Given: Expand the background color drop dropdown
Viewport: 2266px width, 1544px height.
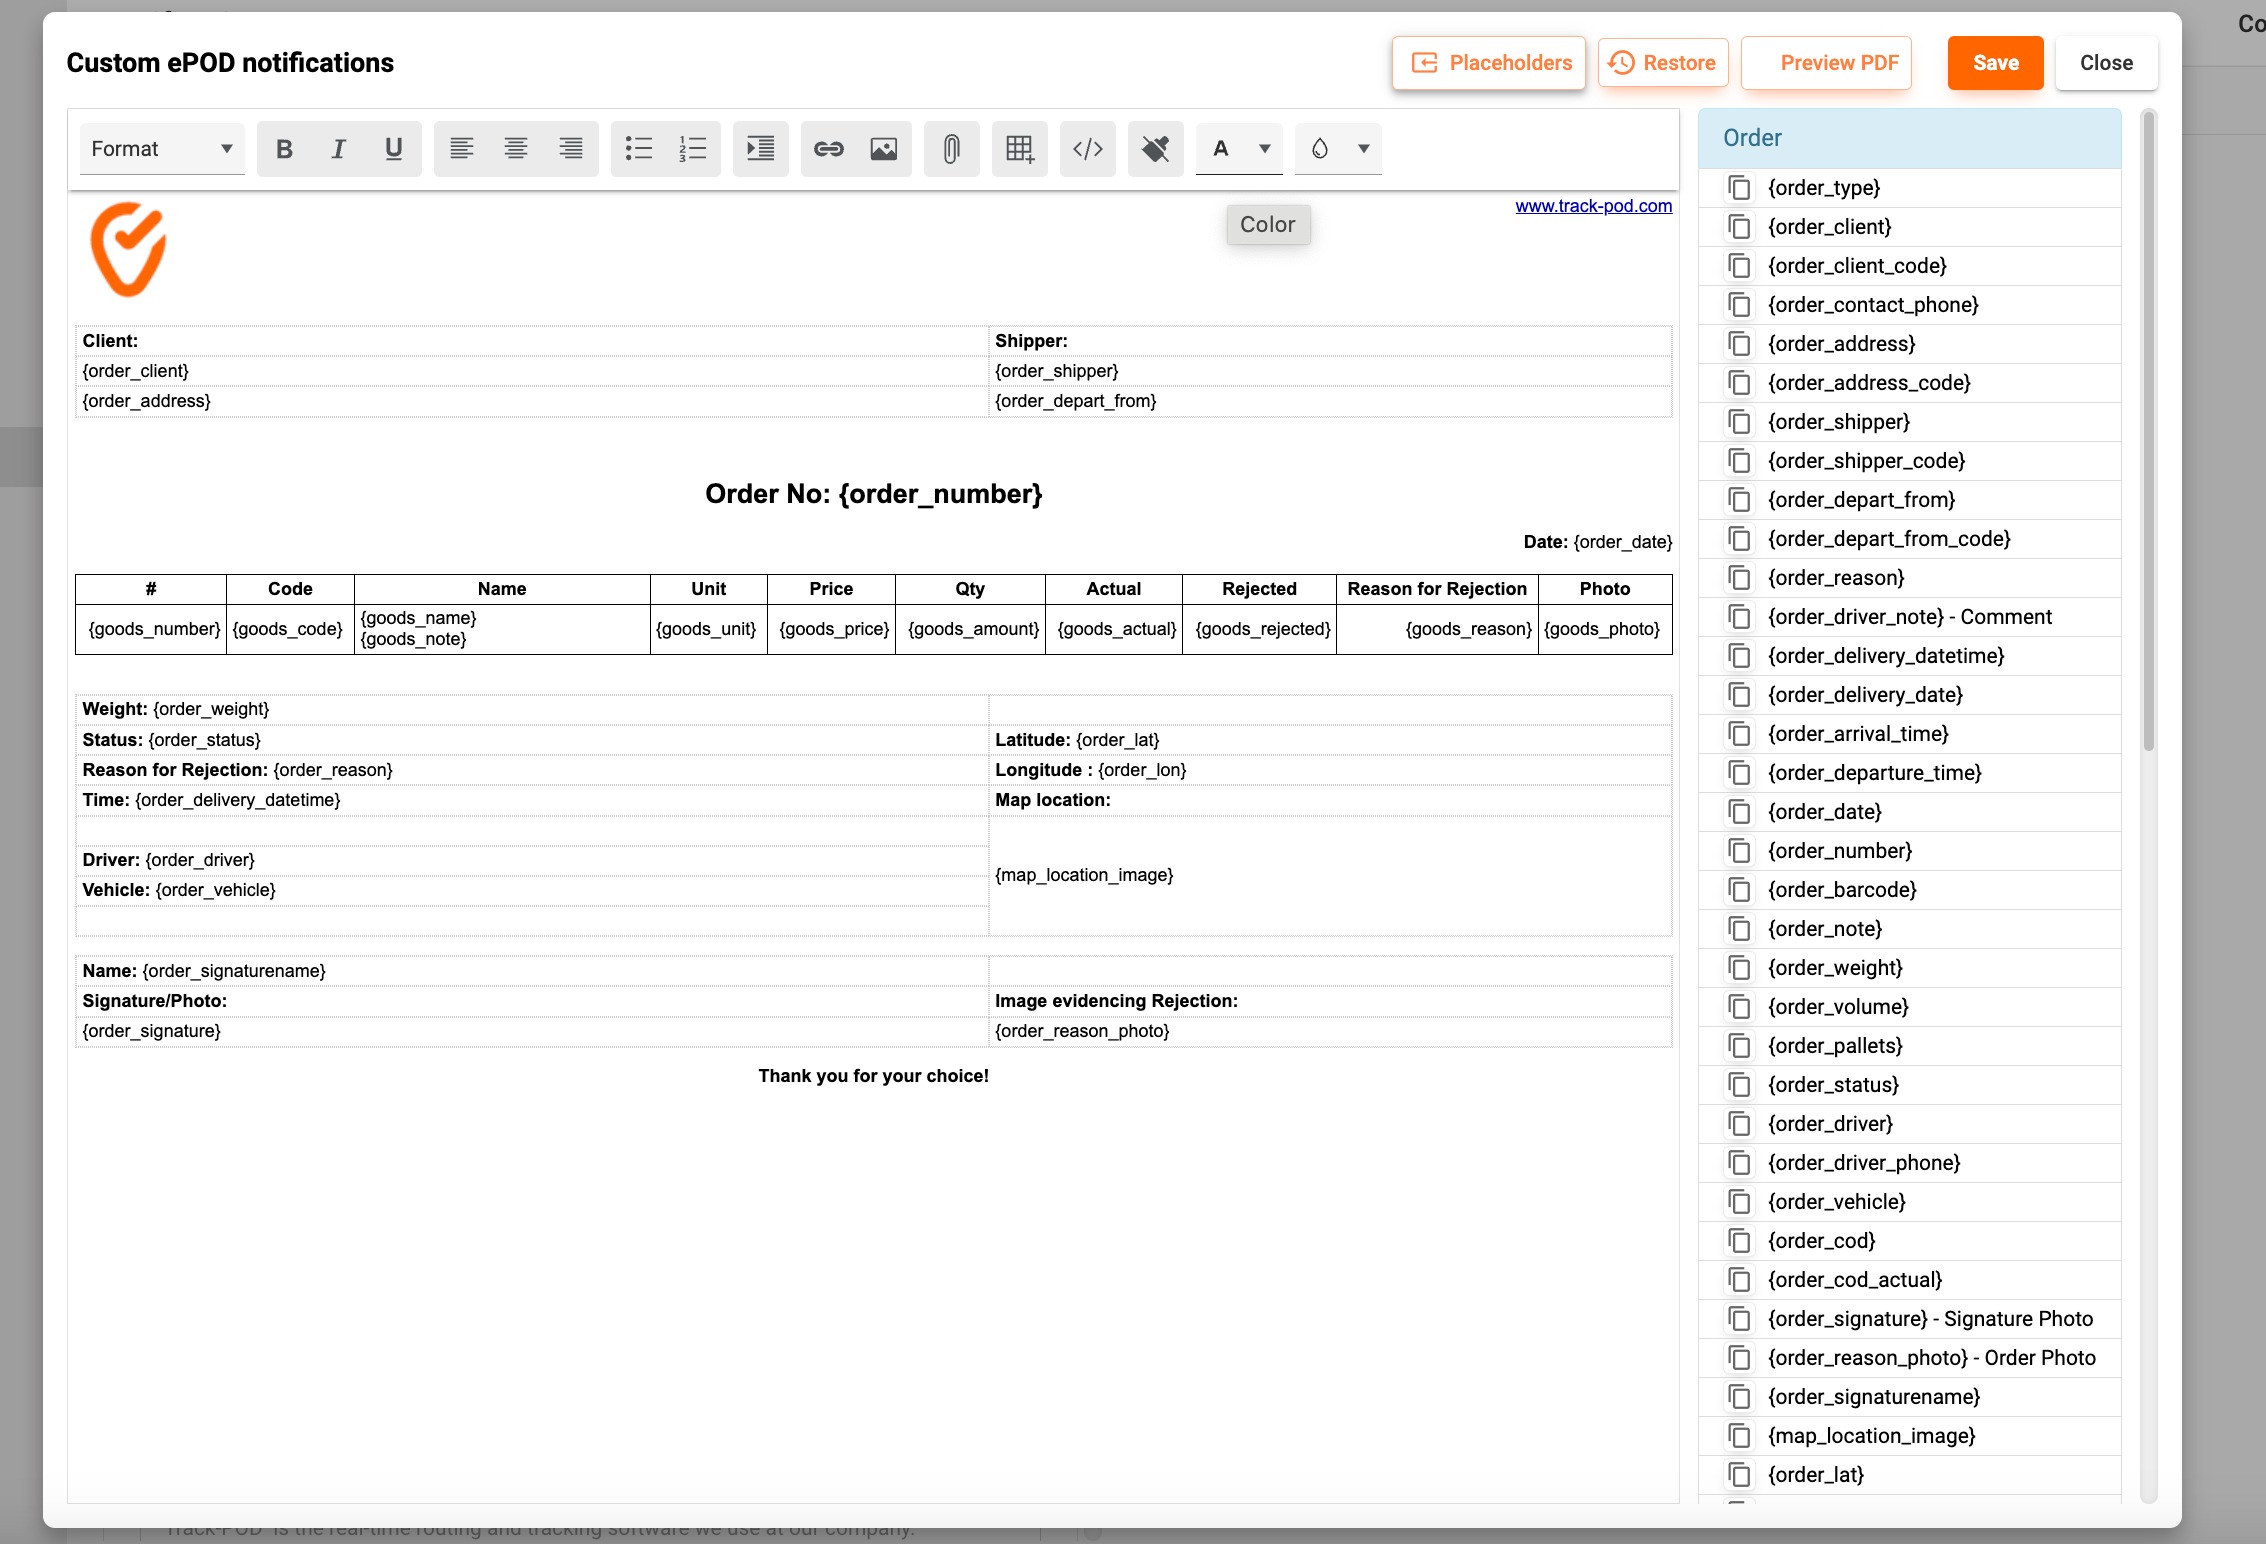Looking at the screenshot, I should [1363, 149].
